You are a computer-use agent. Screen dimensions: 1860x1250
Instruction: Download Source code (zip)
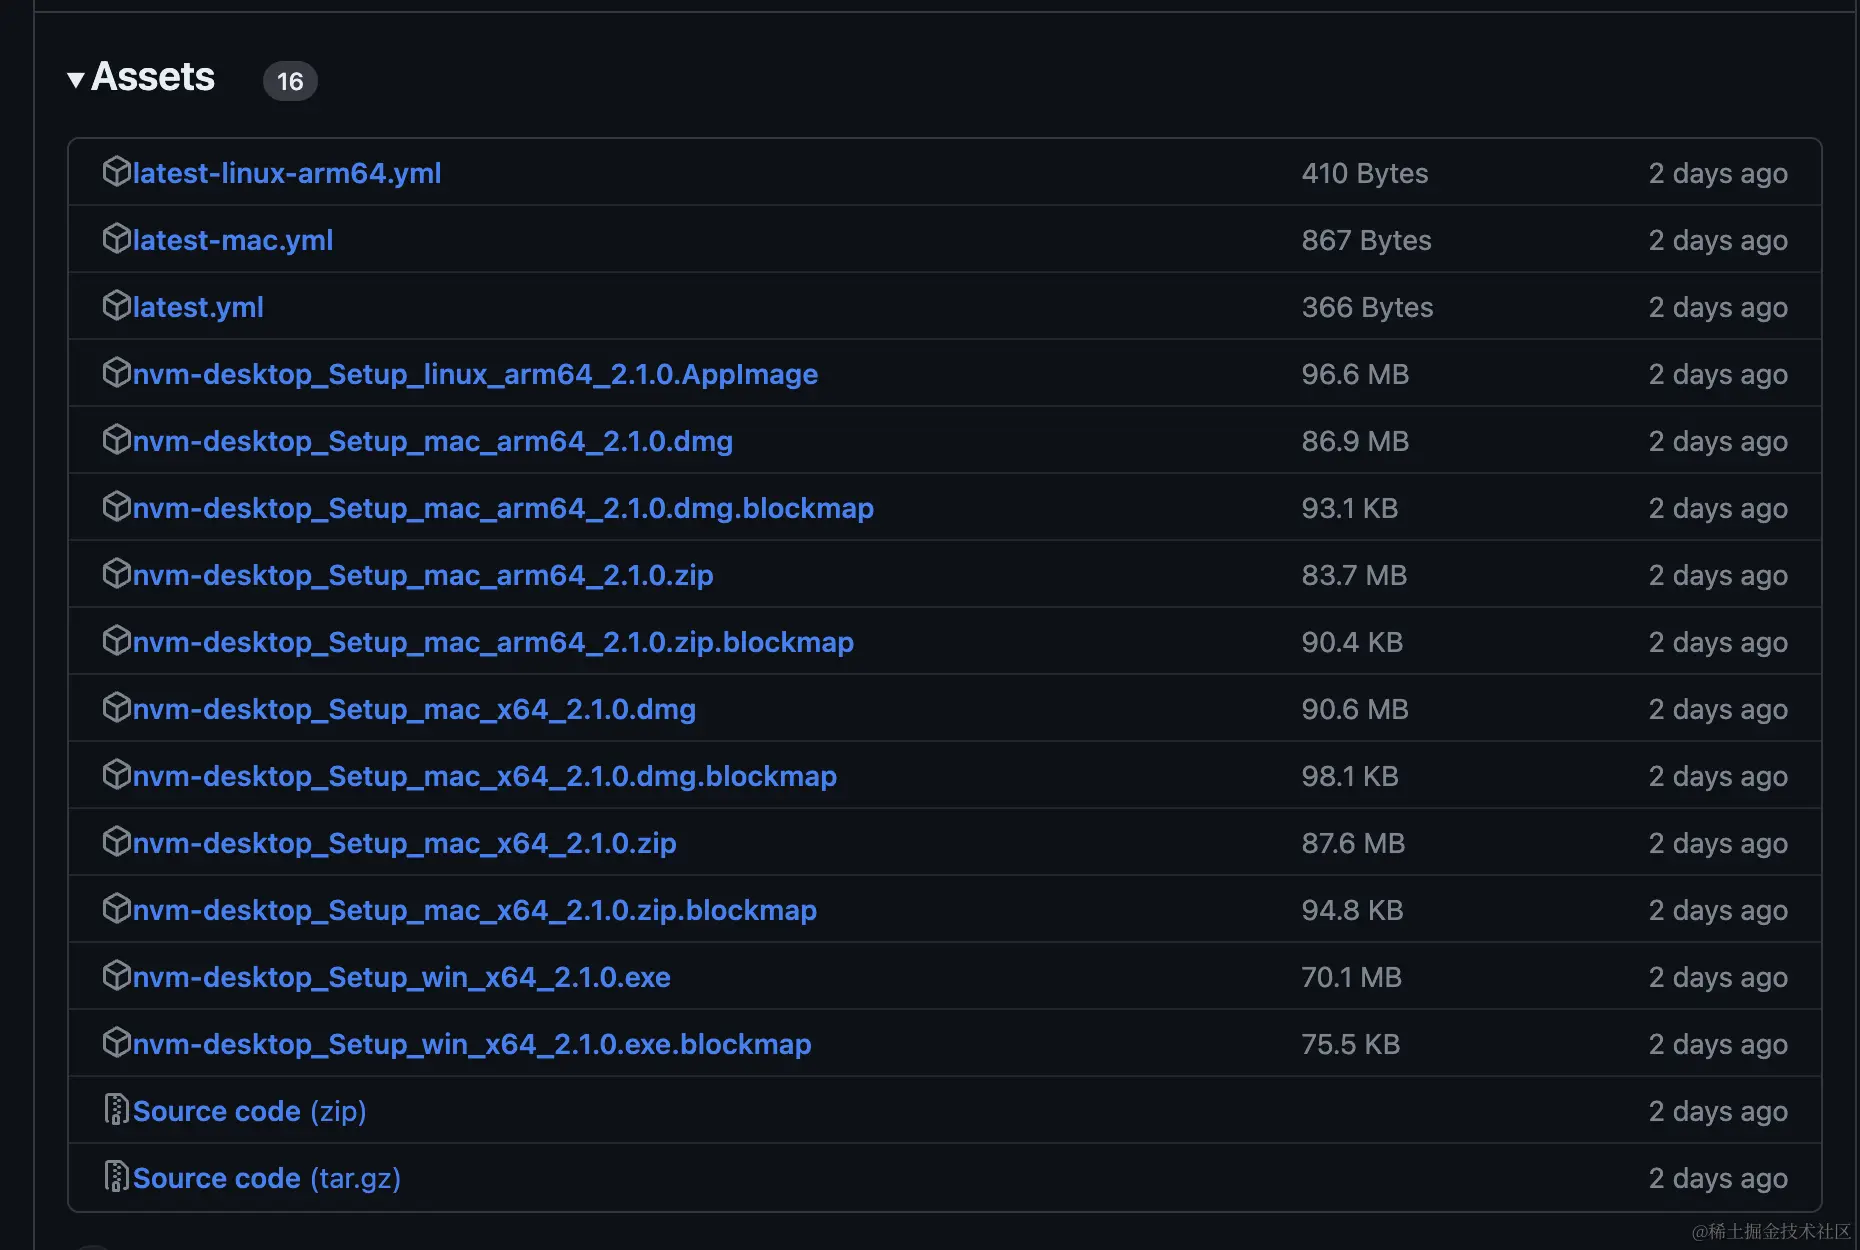point(250,1111)
